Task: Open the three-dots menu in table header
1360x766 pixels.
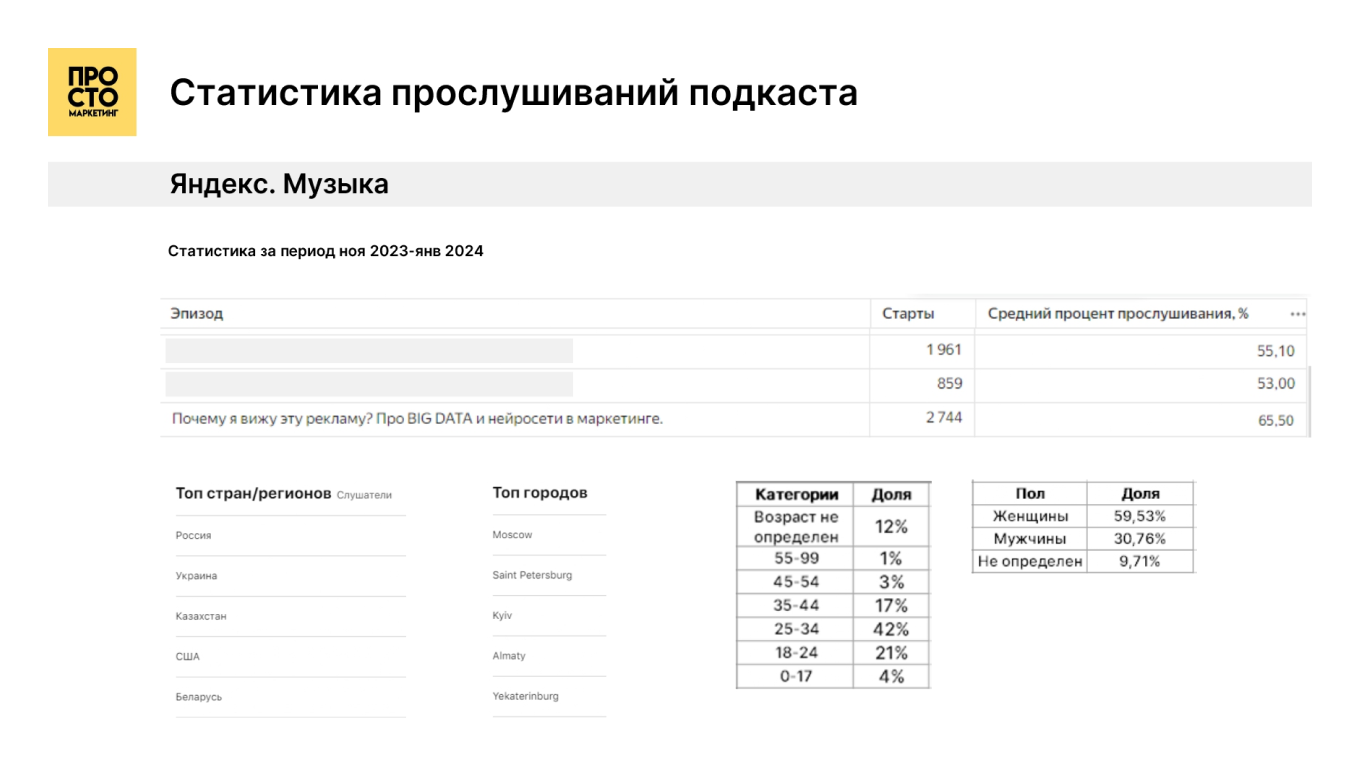Action: click(1298, 314)
